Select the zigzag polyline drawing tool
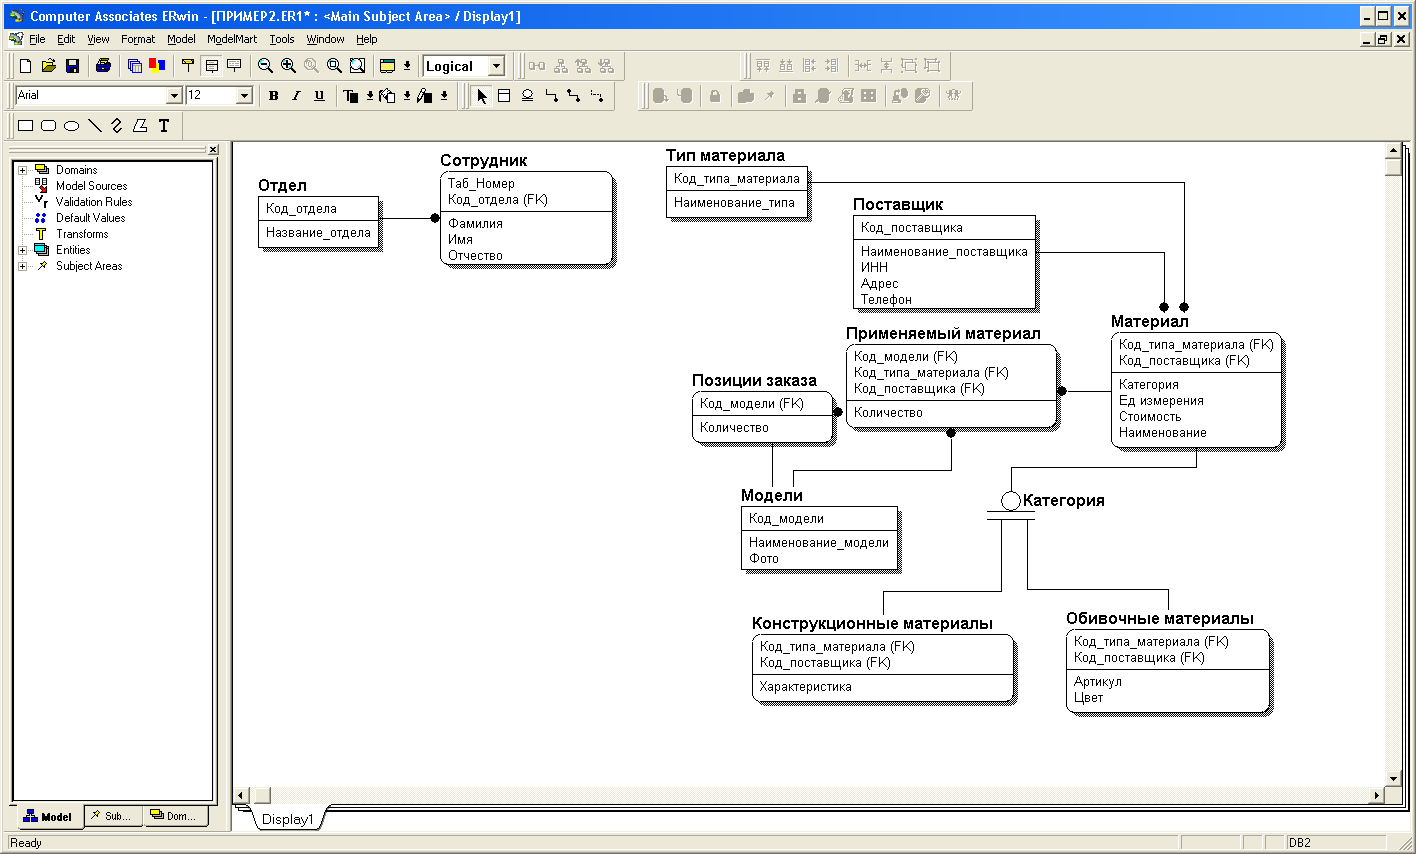This screenshot has width=1416, height=854. click(x=117, y=126)
